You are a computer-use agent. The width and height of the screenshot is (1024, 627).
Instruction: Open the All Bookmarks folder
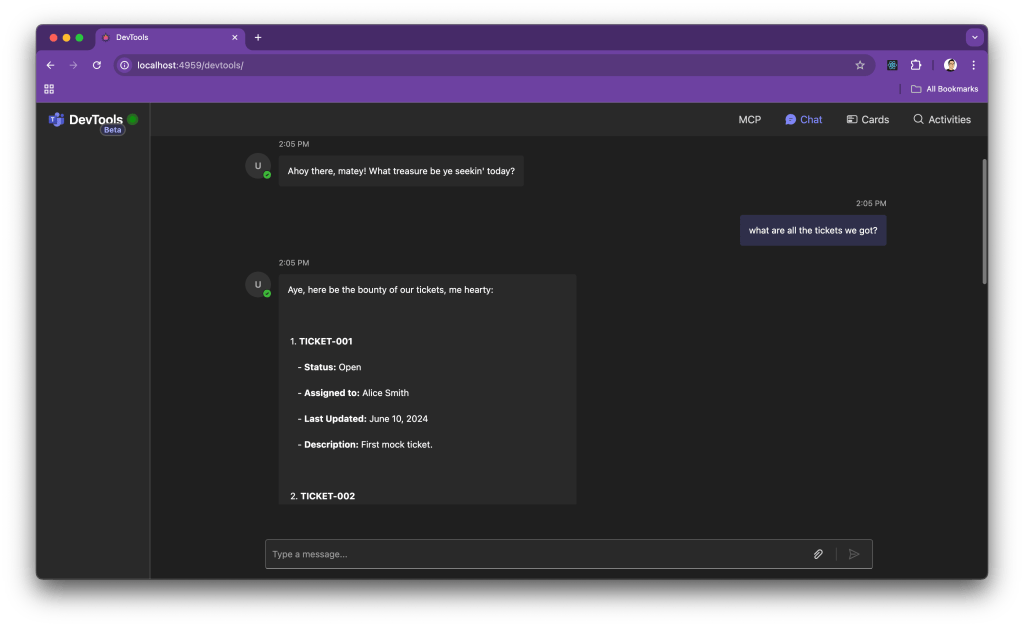click(x=944, y=89)
